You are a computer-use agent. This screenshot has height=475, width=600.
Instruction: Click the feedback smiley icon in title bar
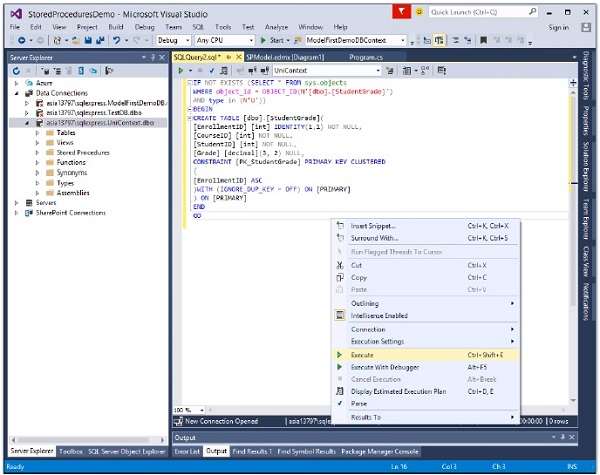[417, 12]
